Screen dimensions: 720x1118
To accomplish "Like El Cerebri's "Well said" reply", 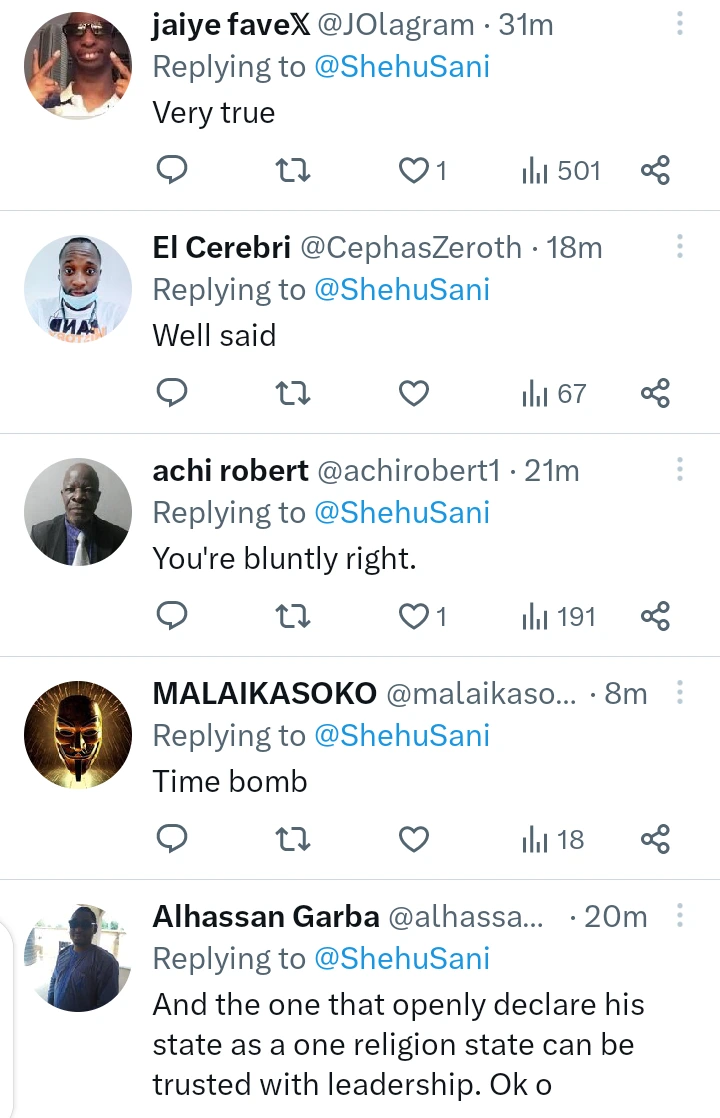I will pos(414,394).
